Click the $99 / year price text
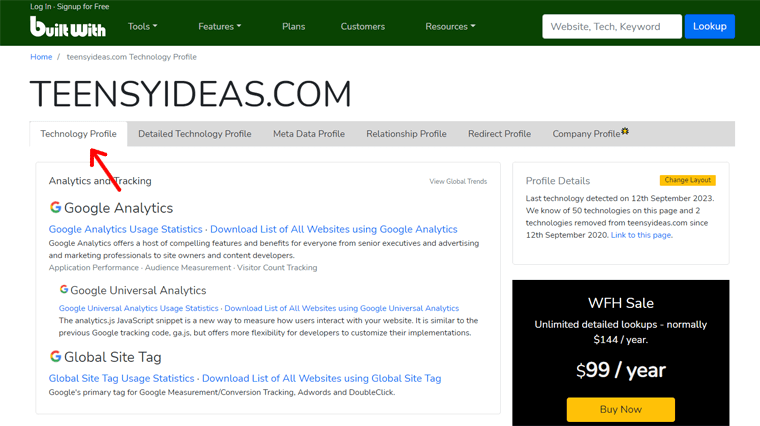Viewport: 760px width, 426px height. coord(620,371)
